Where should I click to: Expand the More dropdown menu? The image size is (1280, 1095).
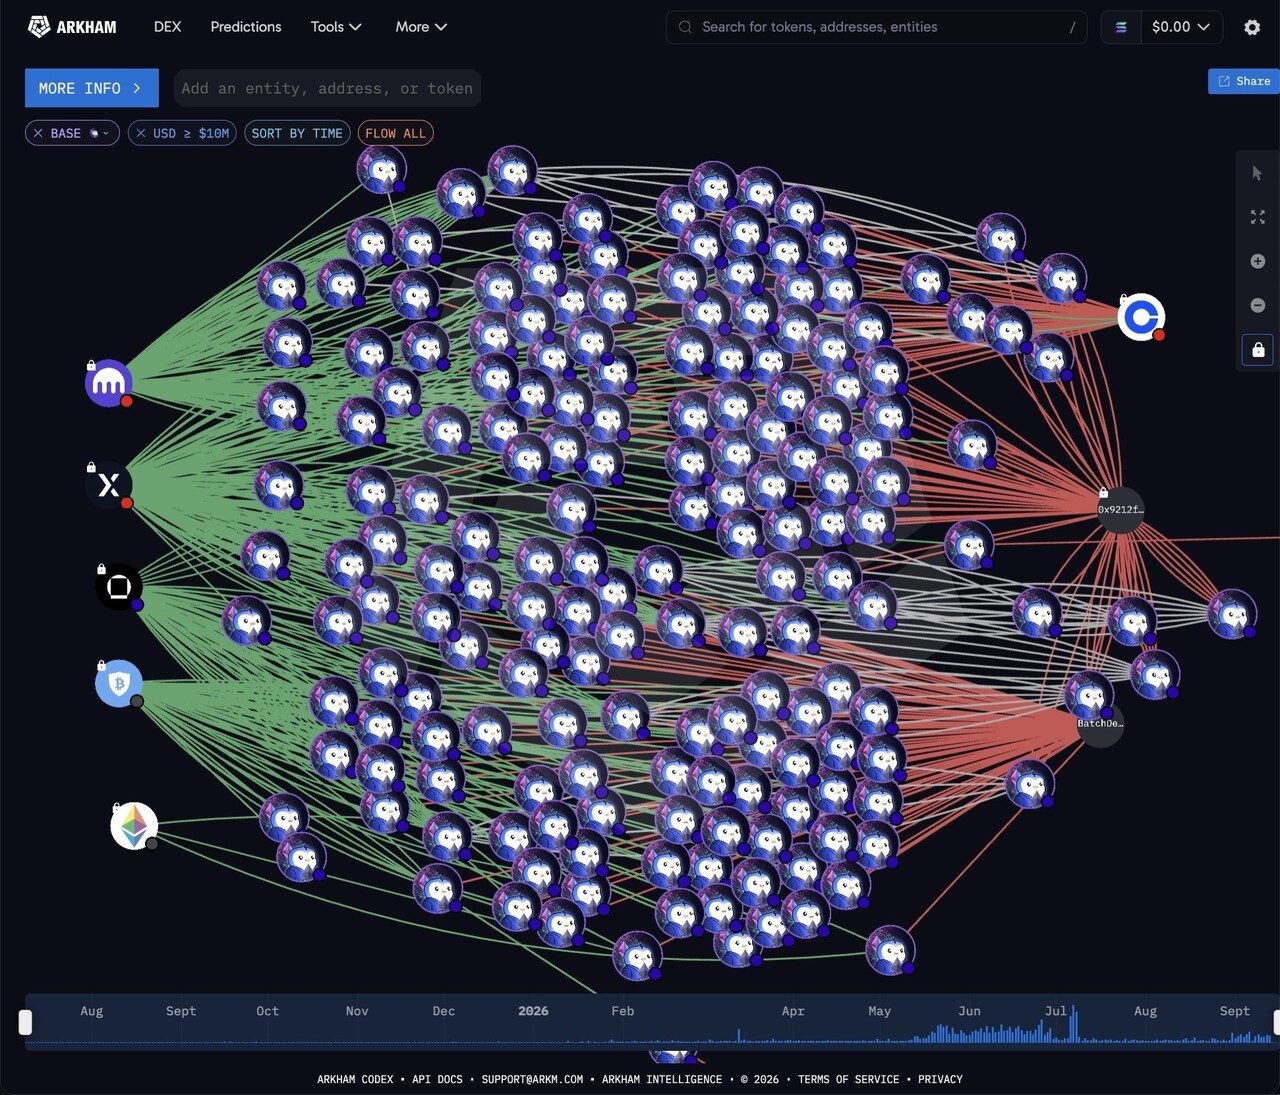[421, 27]
